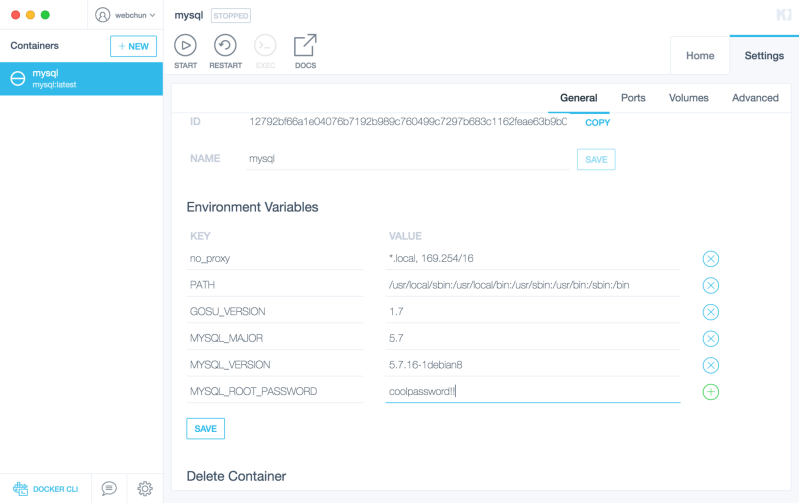Save the container name
Image resolution: width=799 pixels, height=503 pixels.
tap(596, 160)
